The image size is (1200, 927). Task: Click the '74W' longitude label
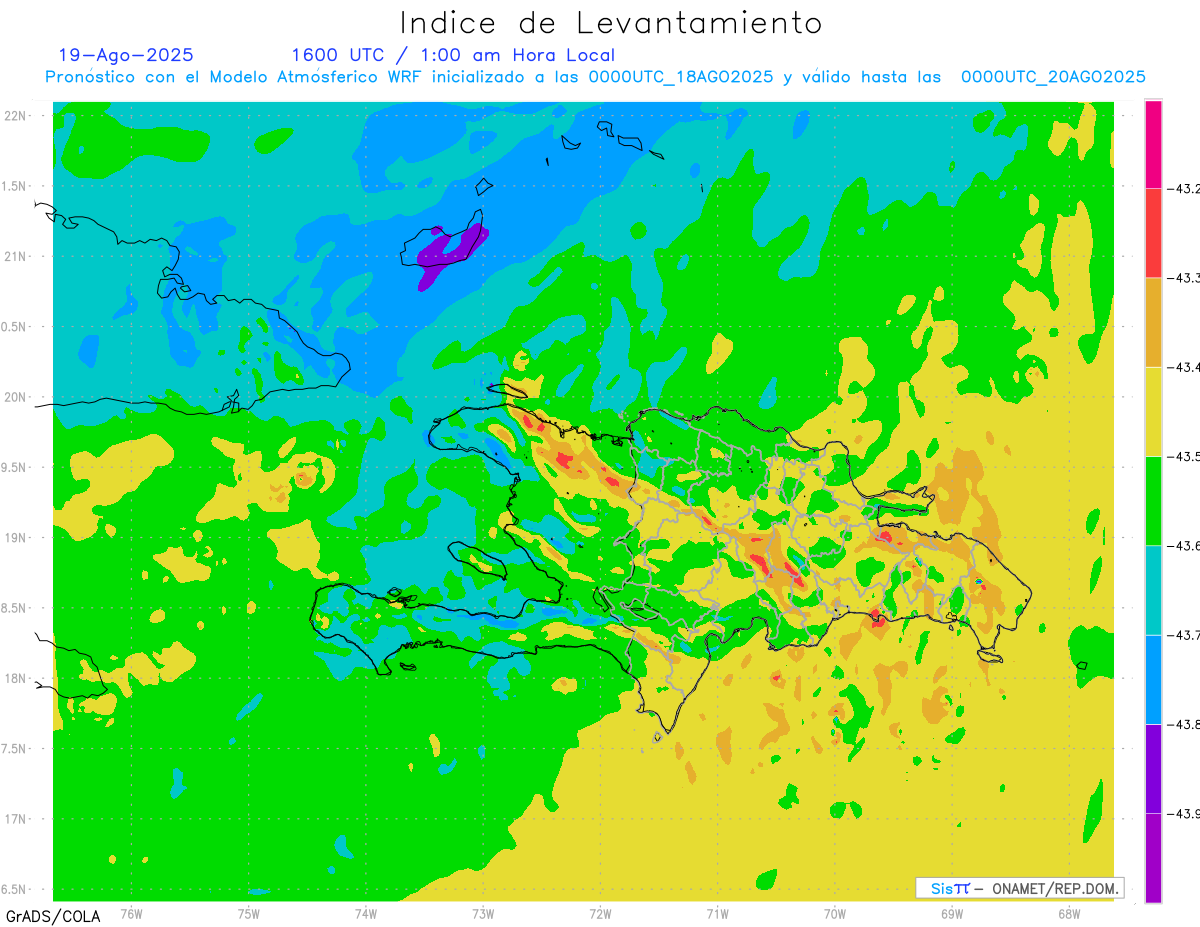point(366,913)
